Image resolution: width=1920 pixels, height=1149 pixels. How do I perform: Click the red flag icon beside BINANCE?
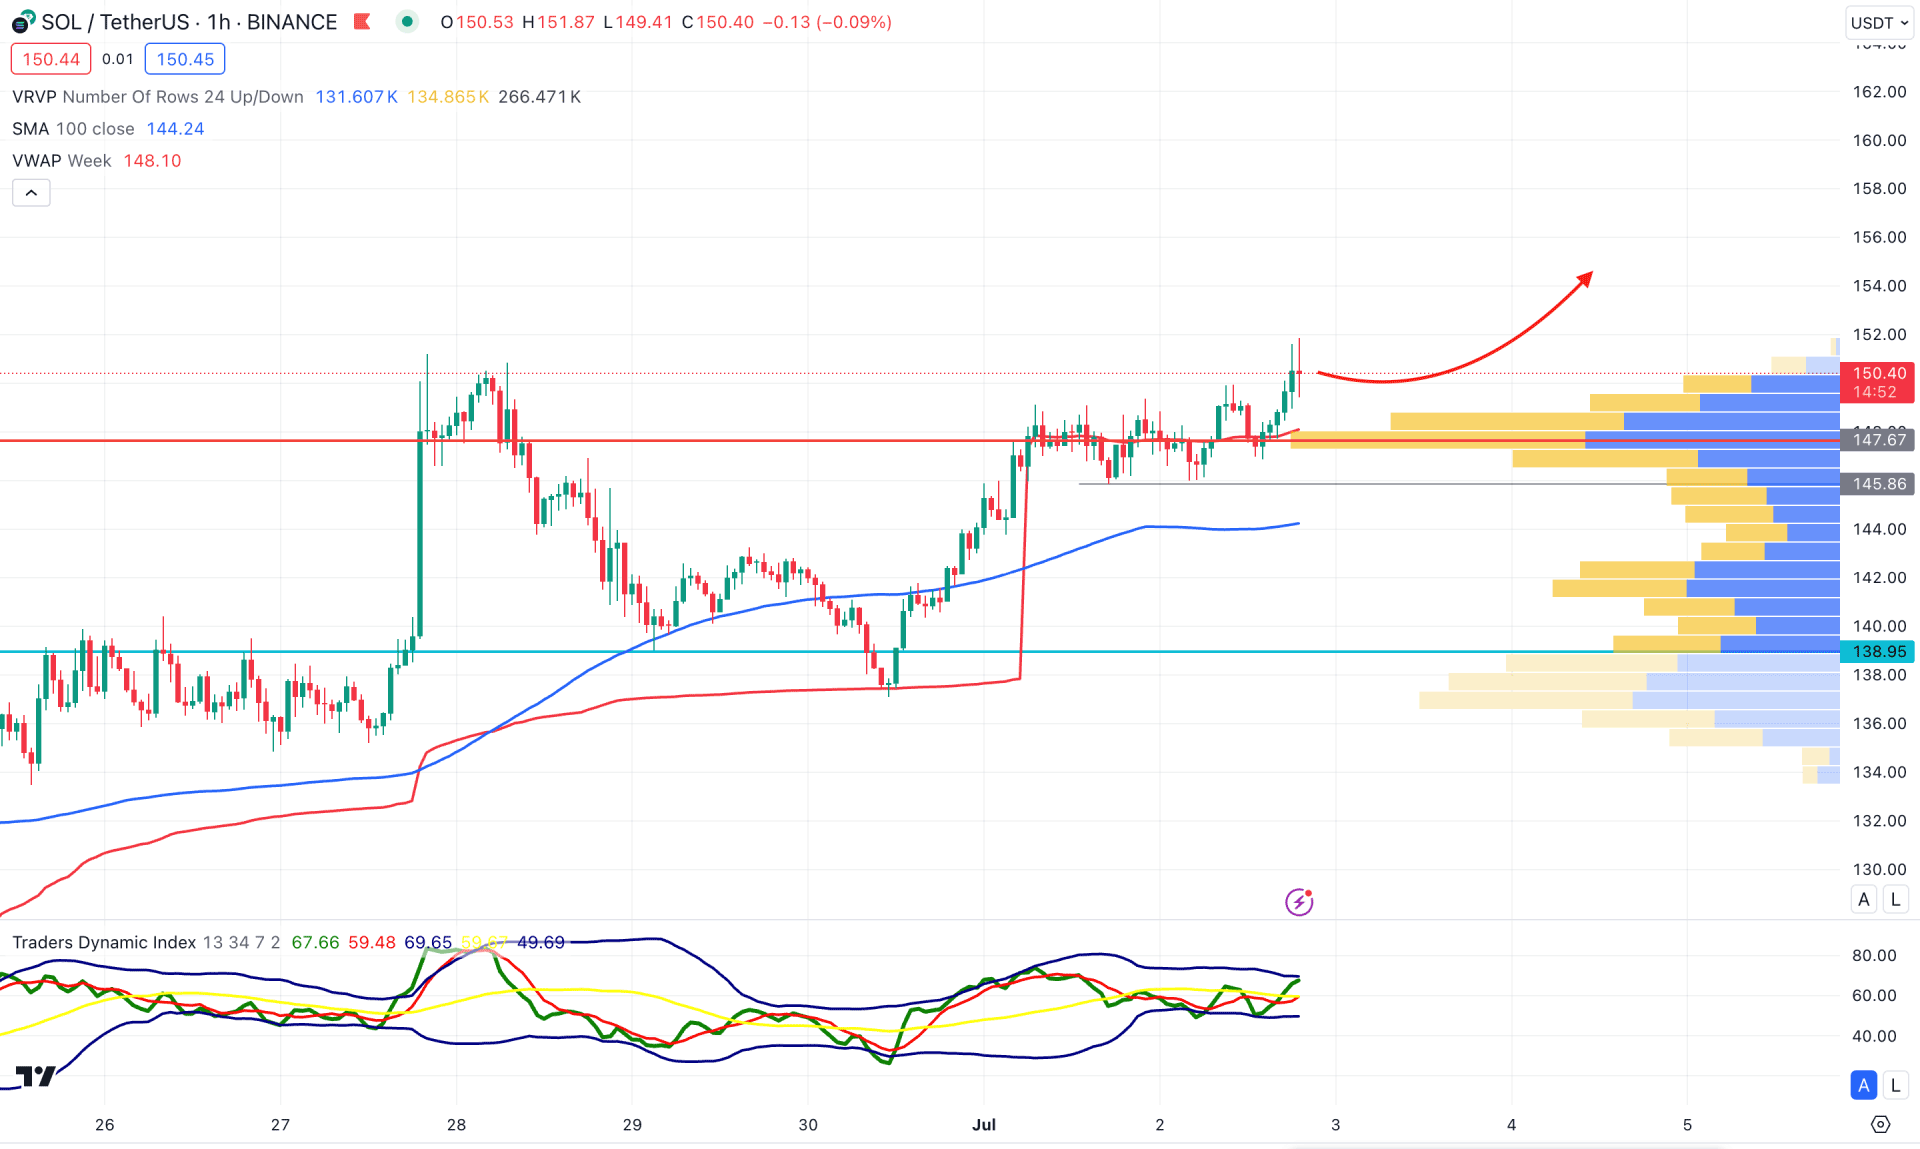(363, 22)
